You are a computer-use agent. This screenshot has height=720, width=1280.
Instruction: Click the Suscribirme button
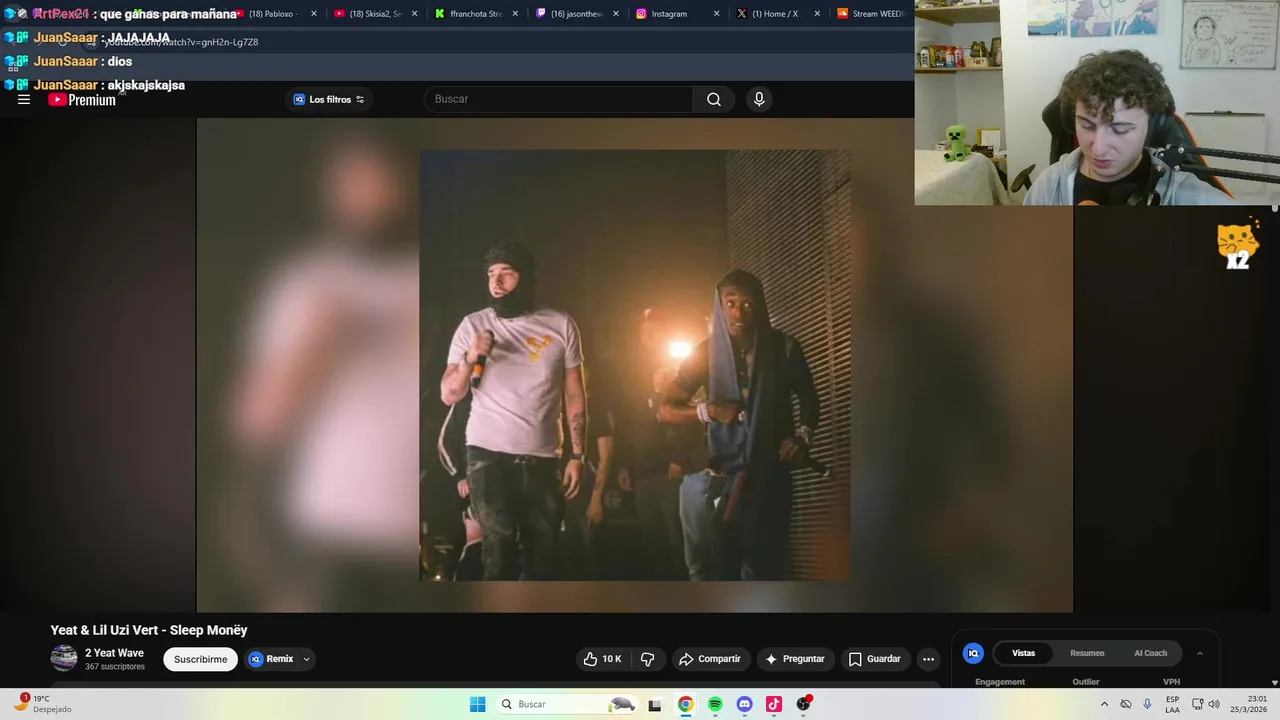point(200,659)
